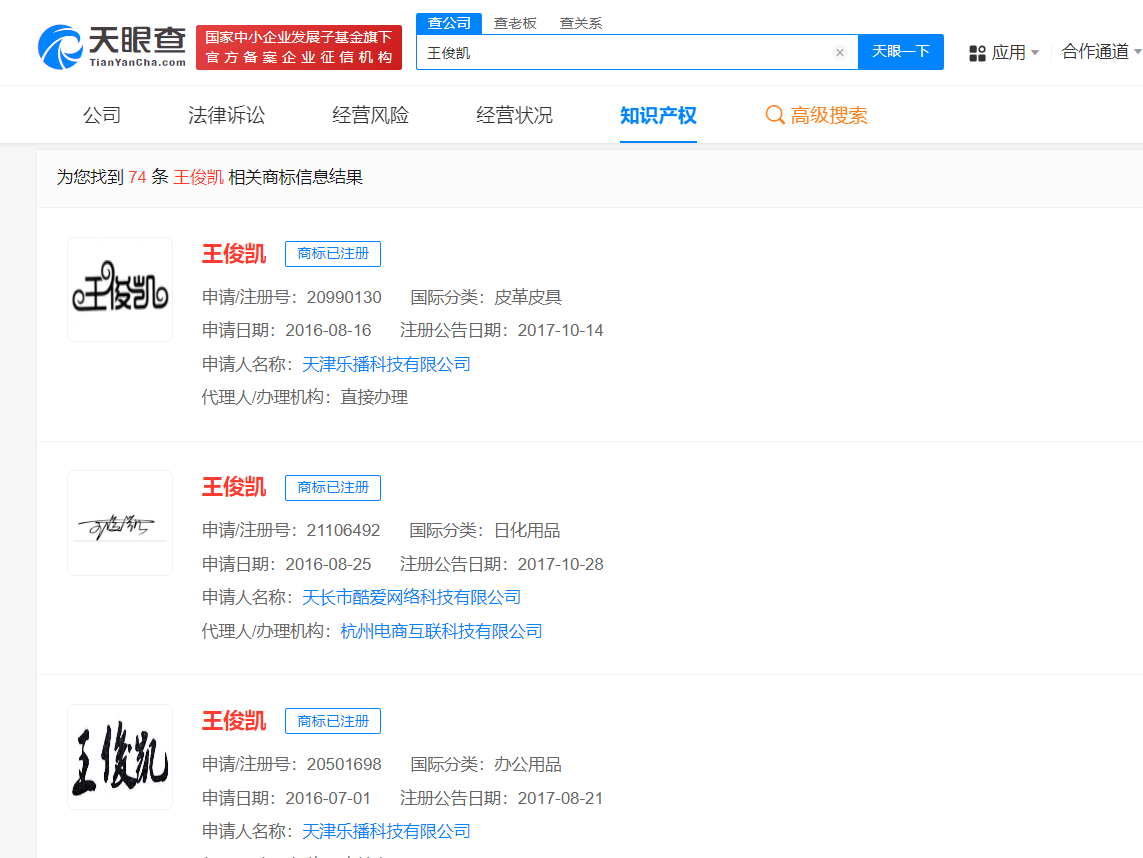Switch to the 查关系 search tab
This screenshot has height=858, width=1143.
(x=581, y=23)
